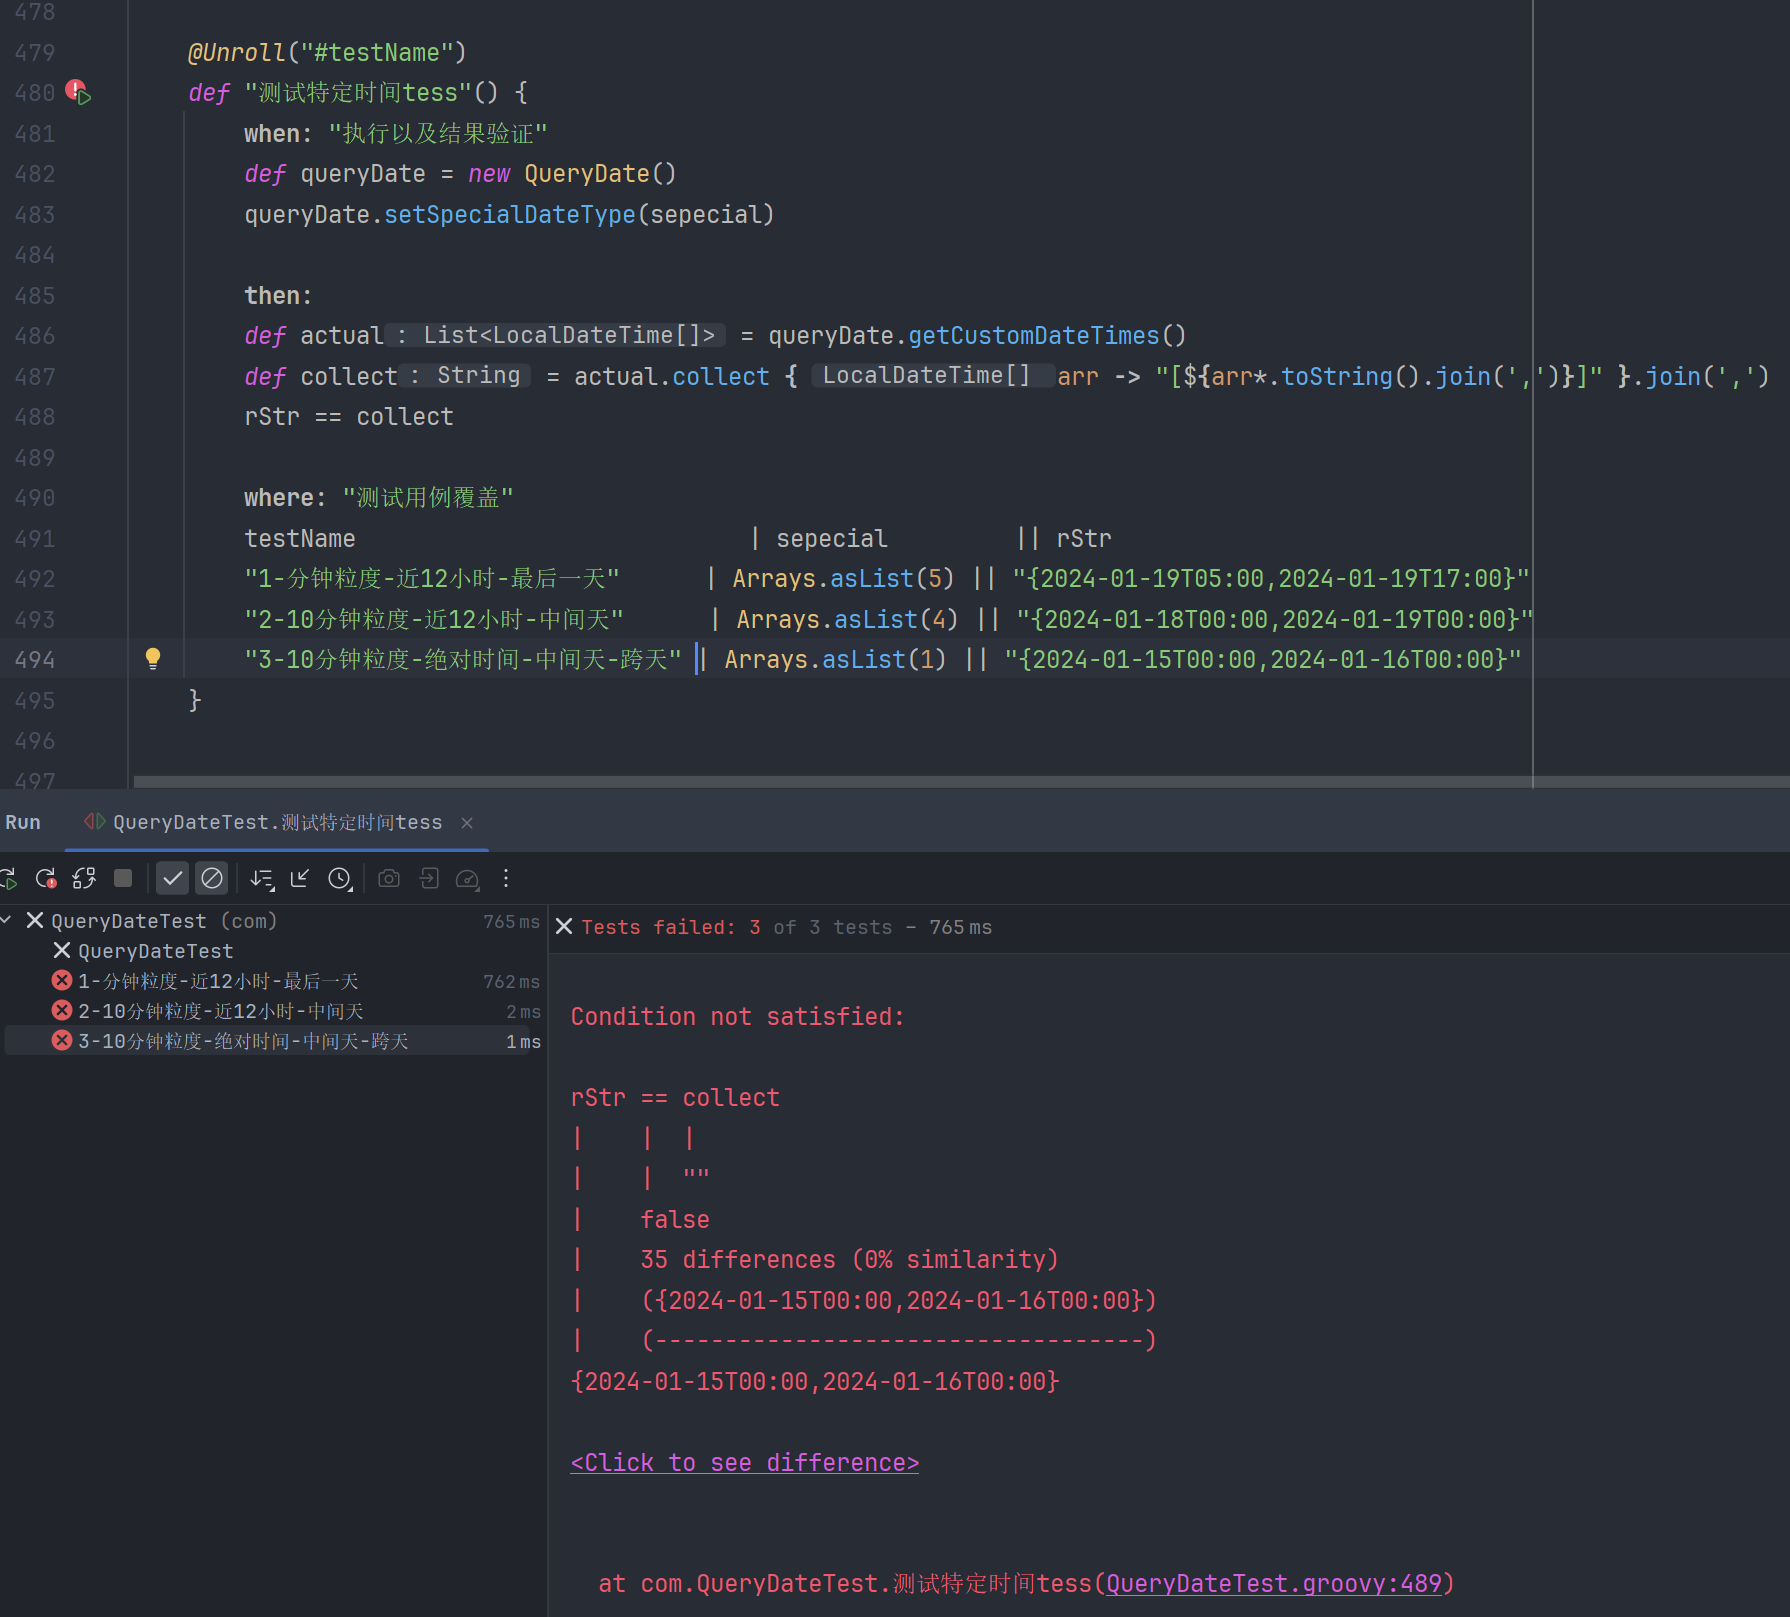Click the @Unroll annotation on line 479
Screen dimensions: 1790x1617
(x=237, y=52)
